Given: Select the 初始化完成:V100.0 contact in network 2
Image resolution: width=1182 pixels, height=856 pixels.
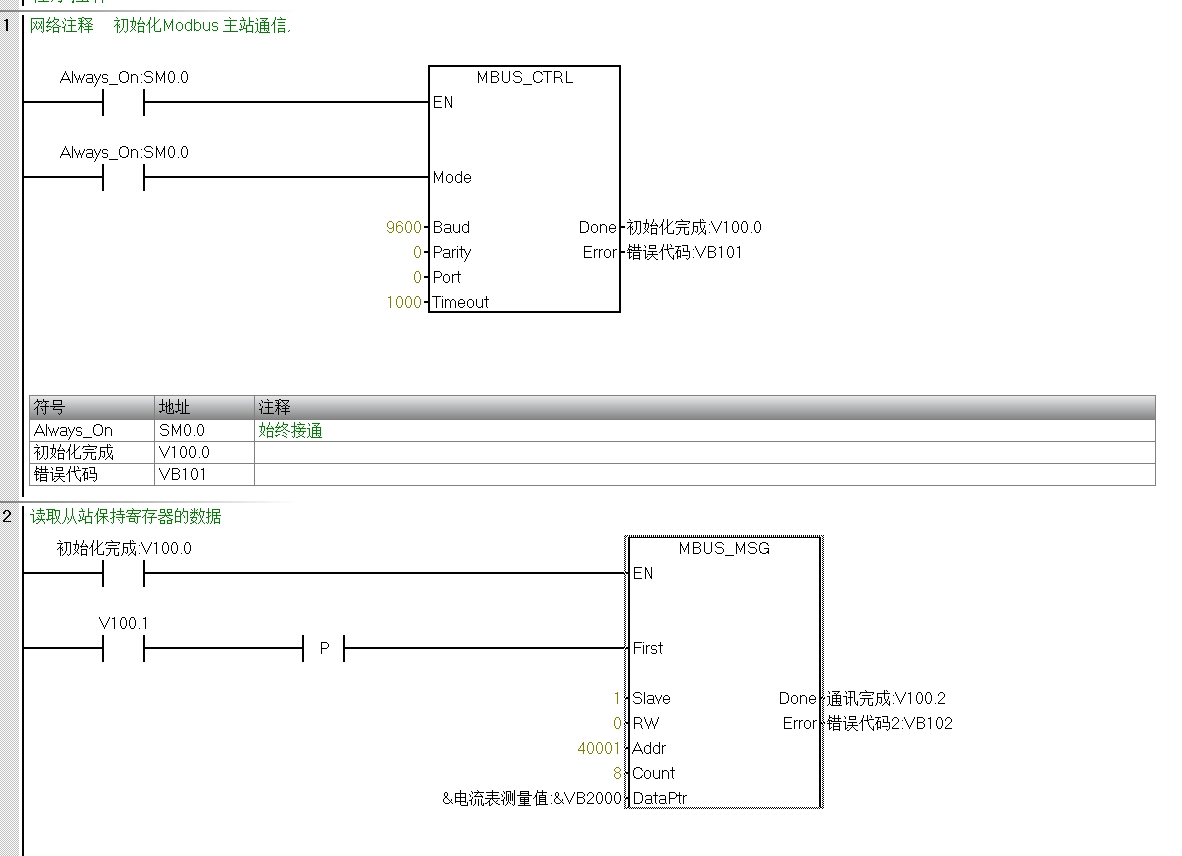Looking at the screenshot, I should click(124, 573).
